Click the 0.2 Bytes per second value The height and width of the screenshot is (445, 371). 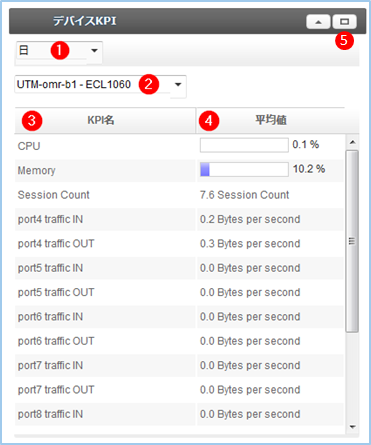coord(250,219)
